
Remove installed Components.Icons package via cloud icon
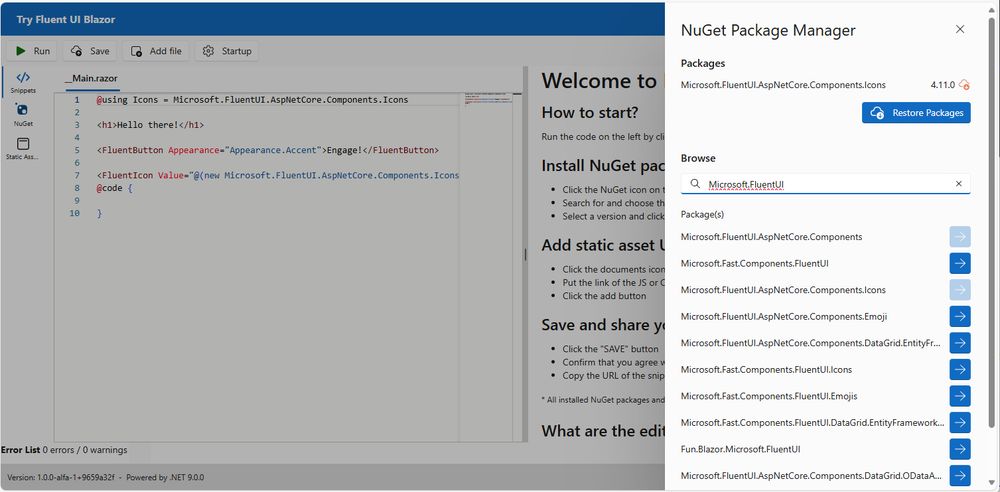pos(964,85)
